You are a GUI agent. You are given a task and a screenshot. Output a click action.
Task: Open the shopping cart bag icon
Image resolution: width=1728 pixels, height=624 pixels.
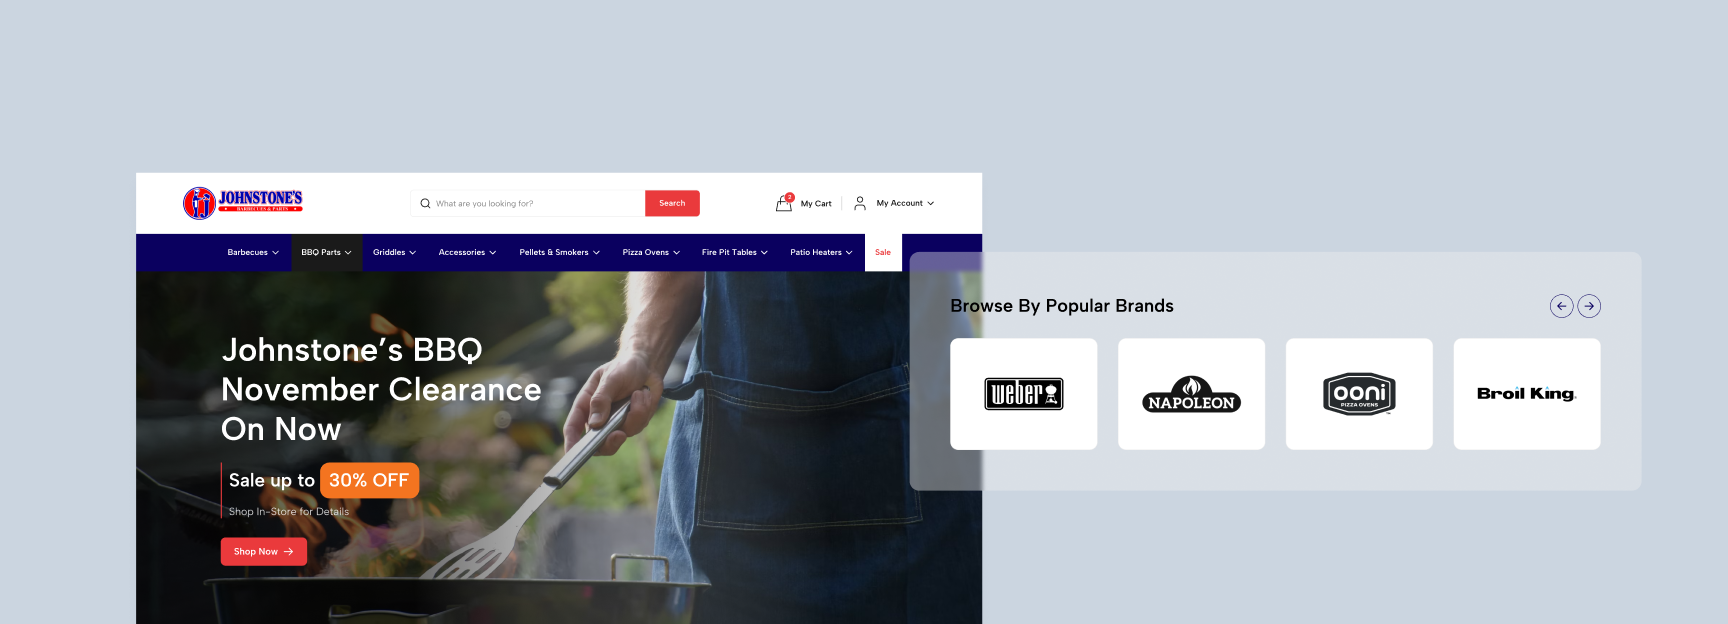pos(784,203)
